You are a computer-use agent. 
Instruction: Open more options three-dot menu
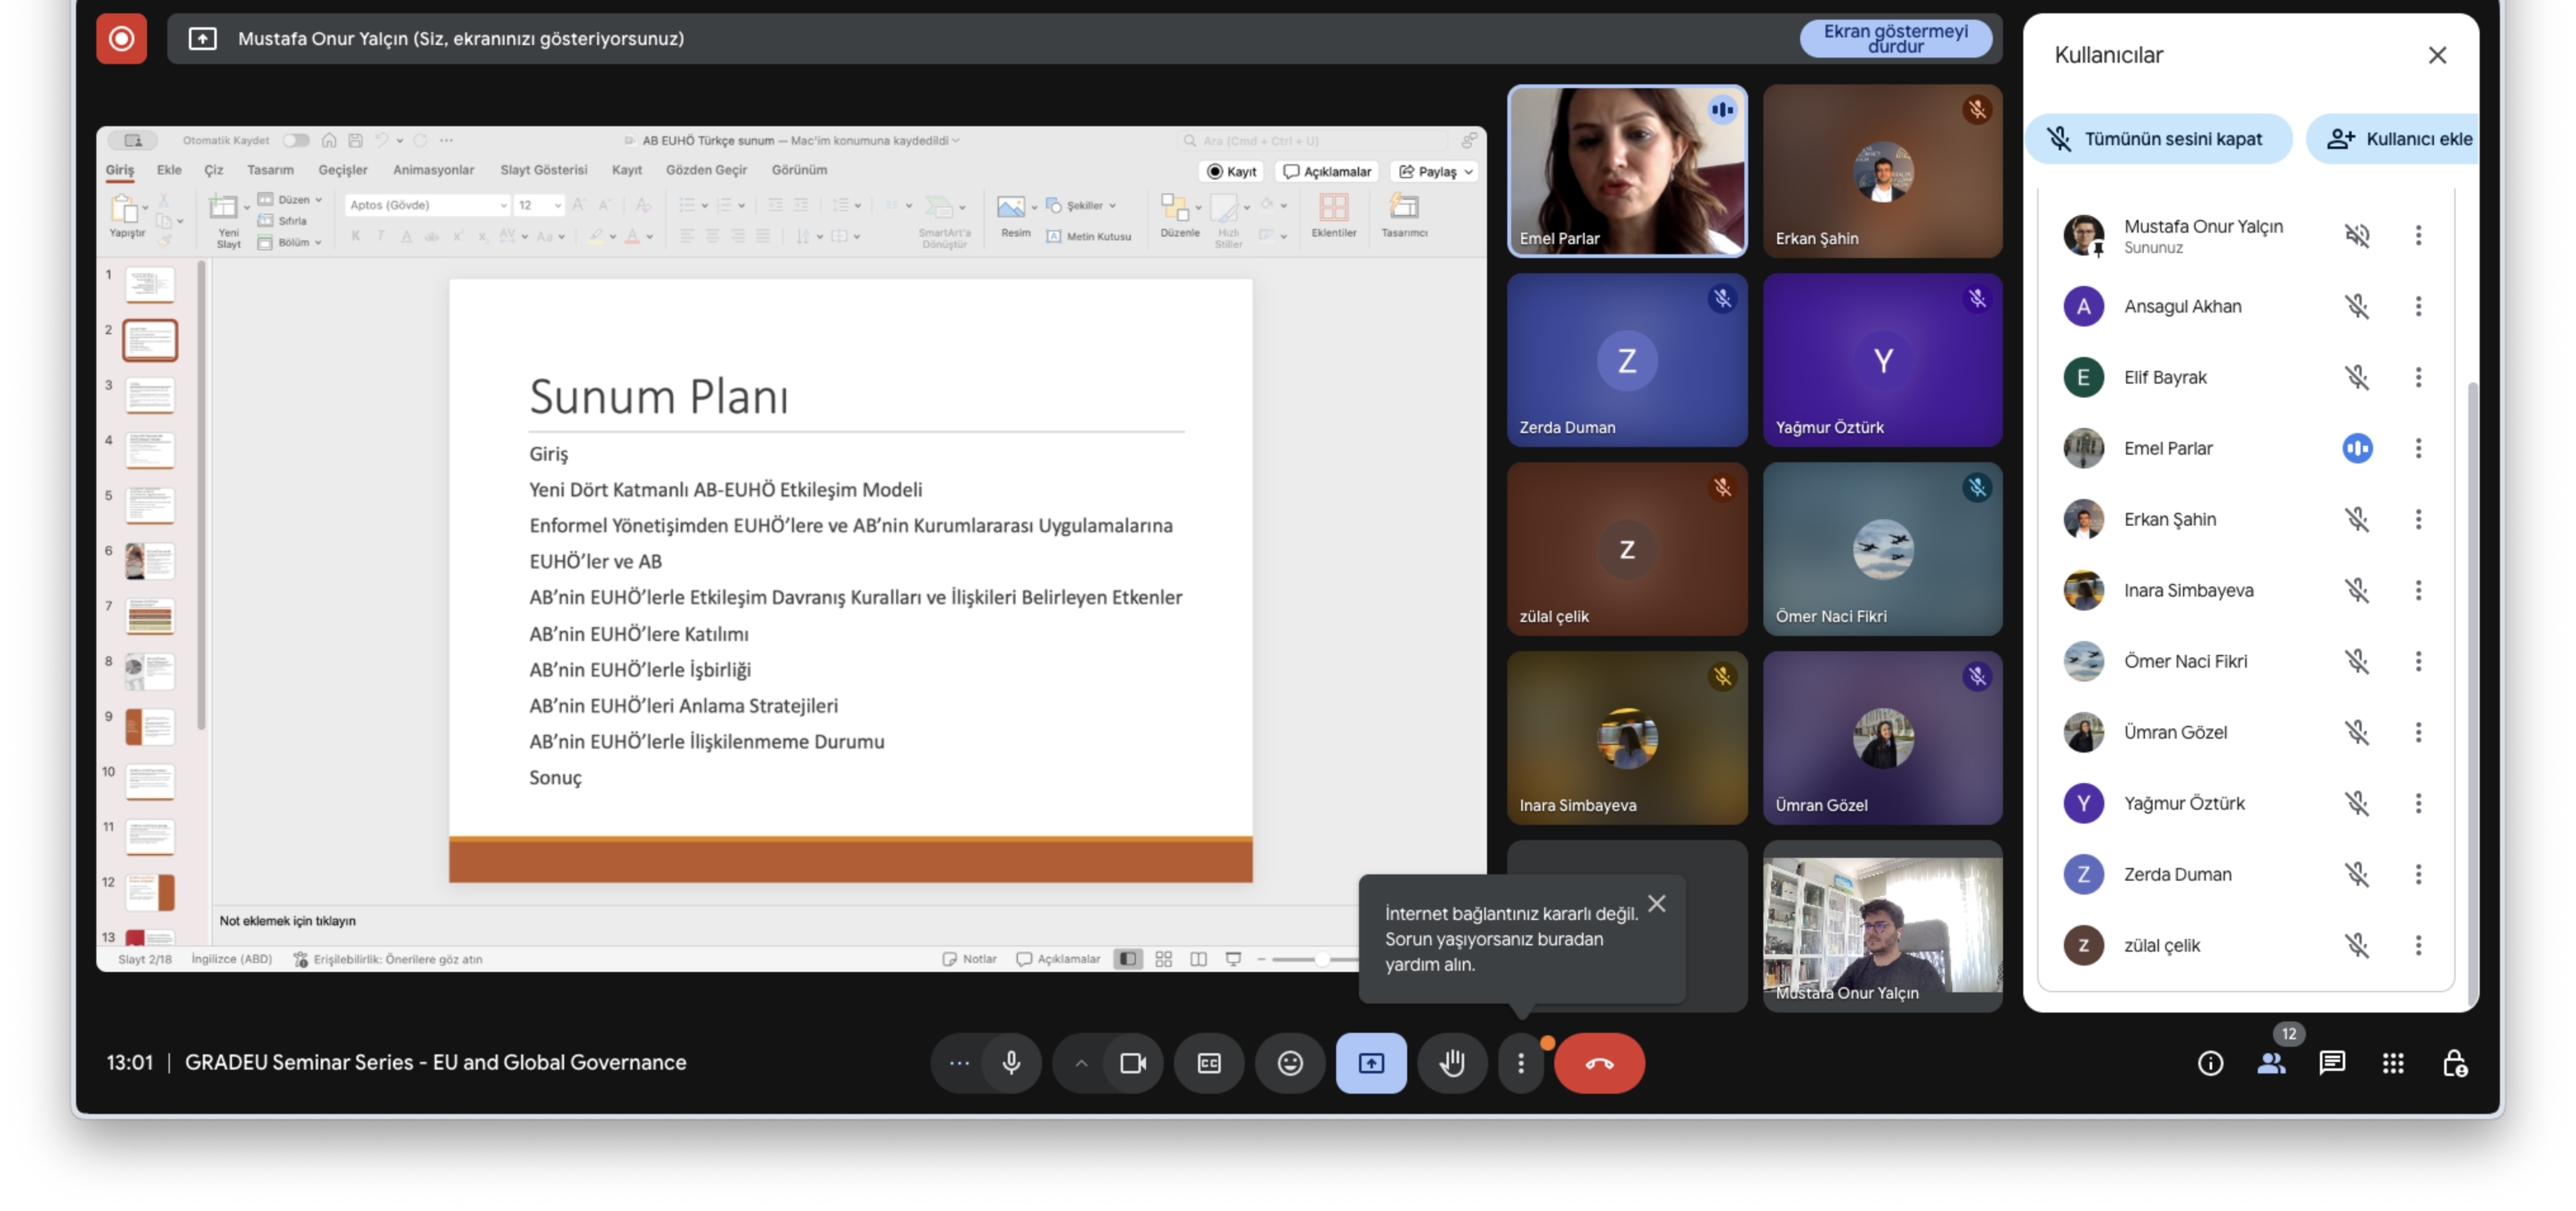point(1520,1062)
